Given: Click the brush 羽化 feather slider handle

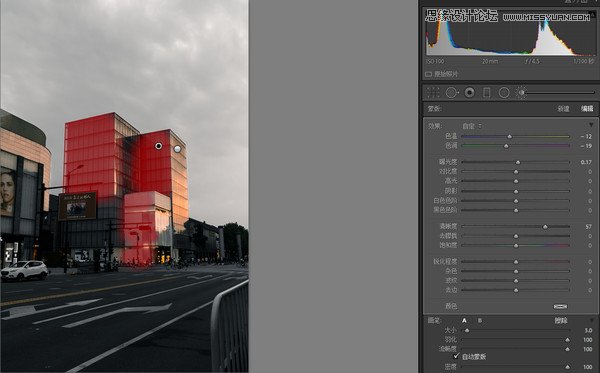Looking at the screenshot, I should (x=567, y=340).
